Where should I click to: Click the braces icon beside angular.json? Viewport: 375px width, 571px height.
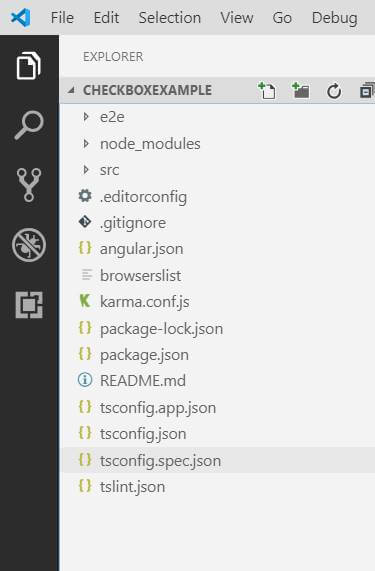[85, 248]
